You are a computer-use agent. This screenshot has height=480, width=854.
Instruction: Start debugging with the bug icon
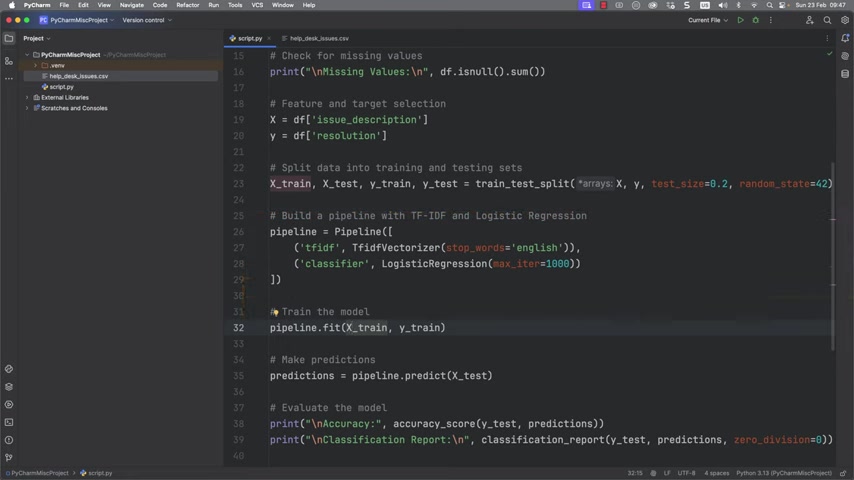click(755, 20)
